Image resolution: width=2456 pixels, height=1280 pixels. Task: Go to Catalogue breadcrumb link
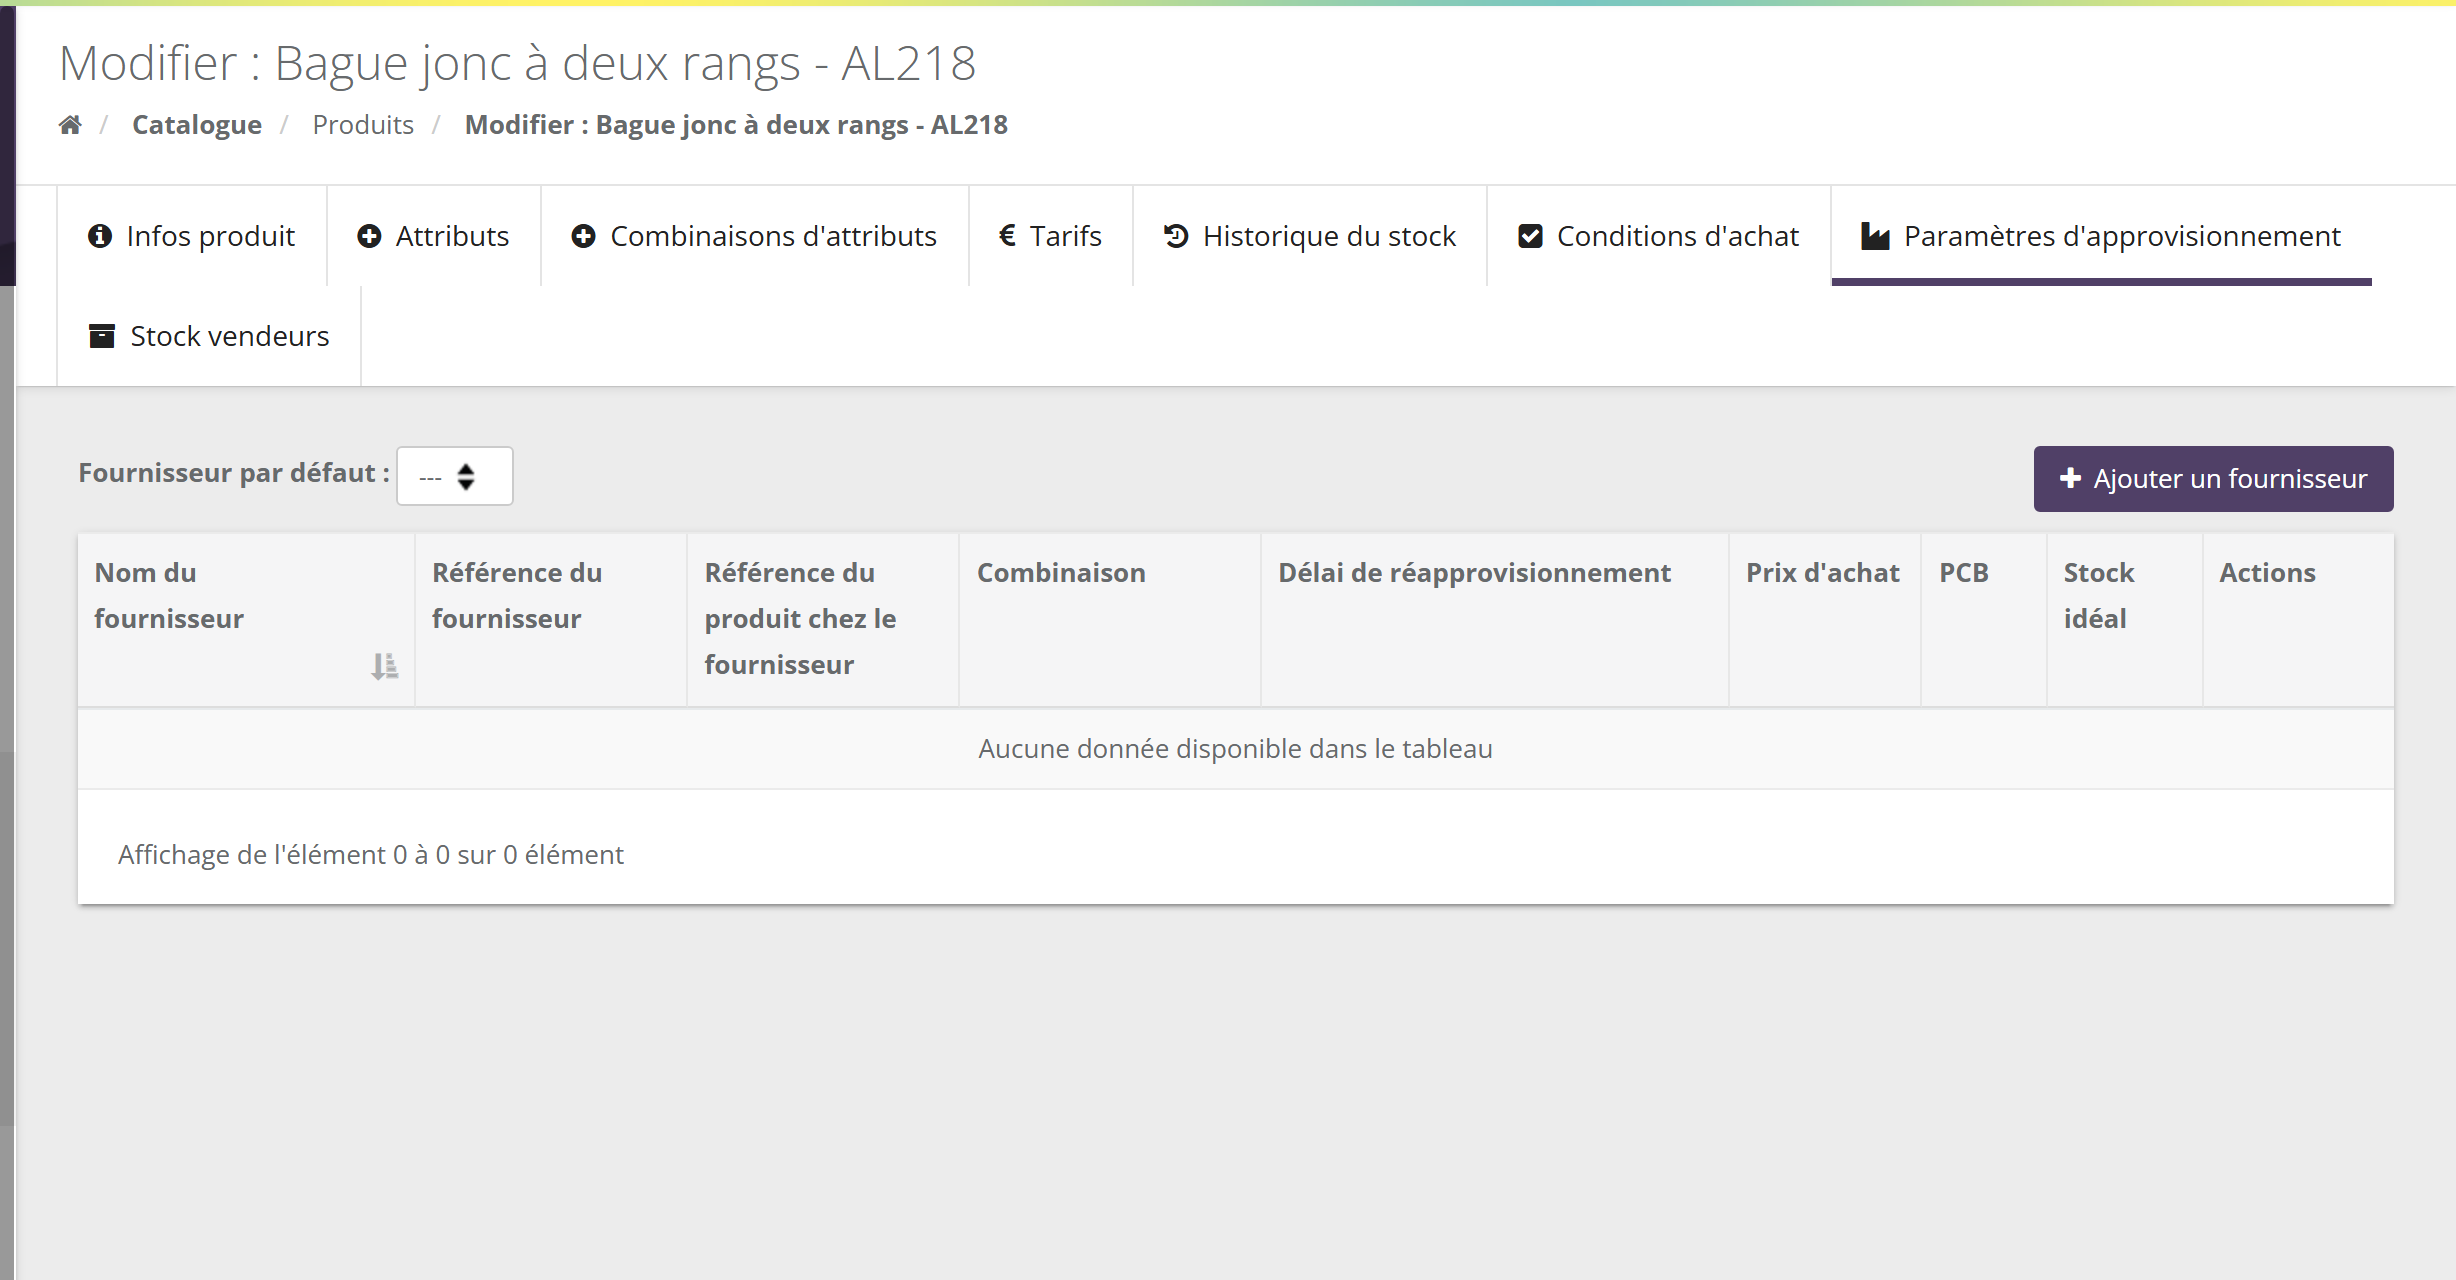pos(197,125)
